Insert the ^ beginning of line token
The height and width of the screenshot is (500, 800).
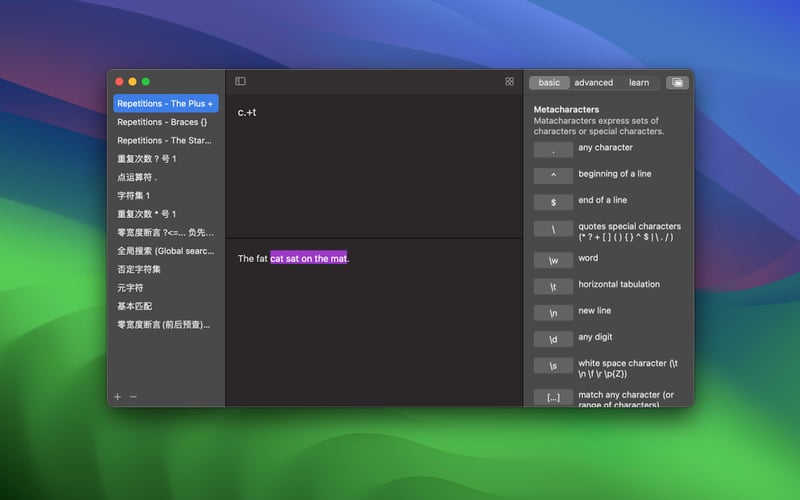(553, 176)
